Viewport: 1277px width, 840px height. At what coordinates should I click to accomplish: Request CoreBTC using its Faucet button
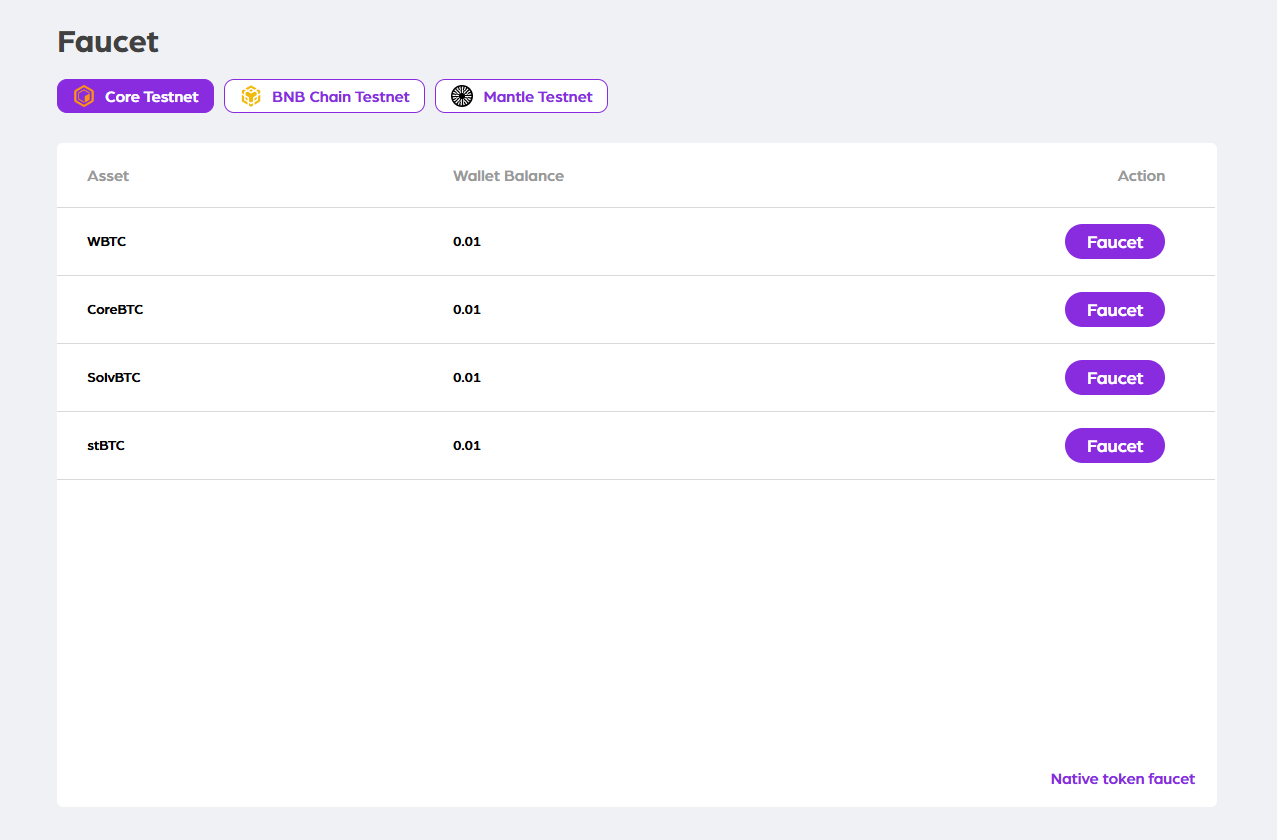click(x=1114, y=310)
